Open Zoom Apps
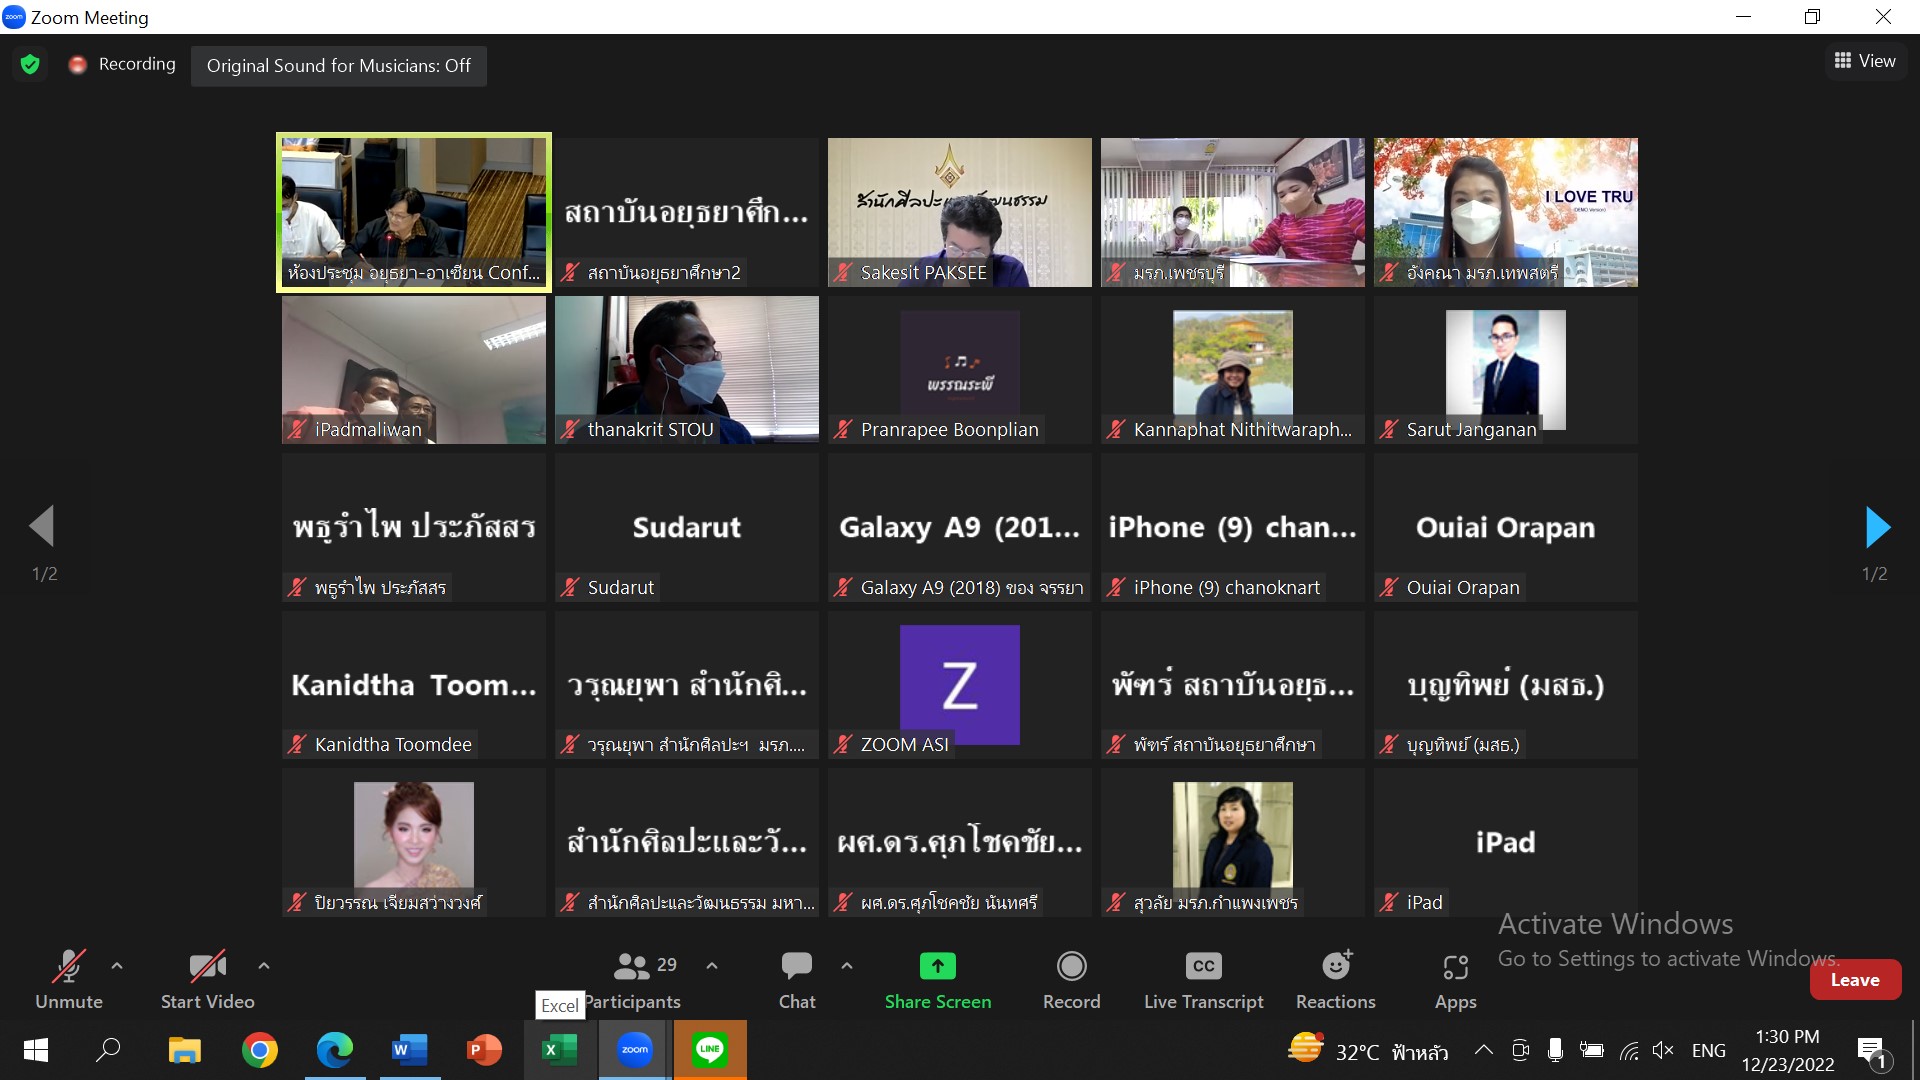This screenshot has width=1920, height=1080. tap(1455, 980)
